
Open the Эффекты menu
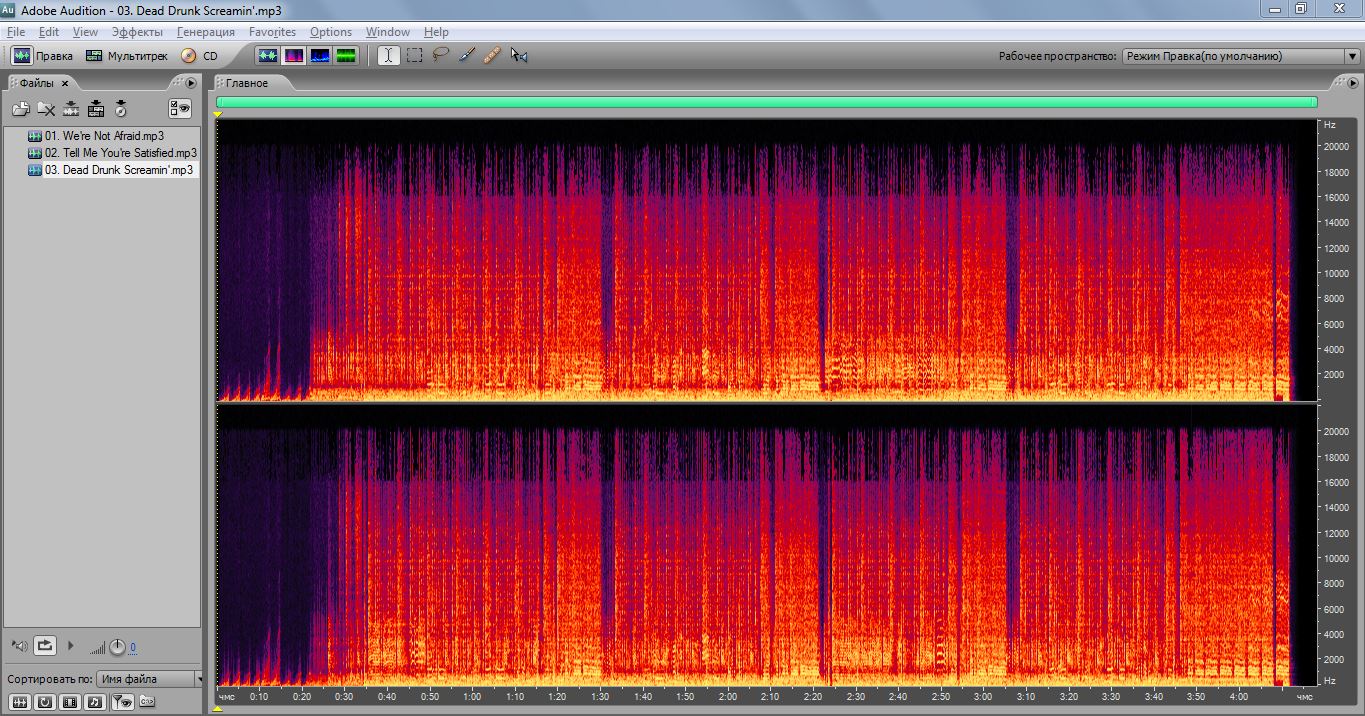137,32
